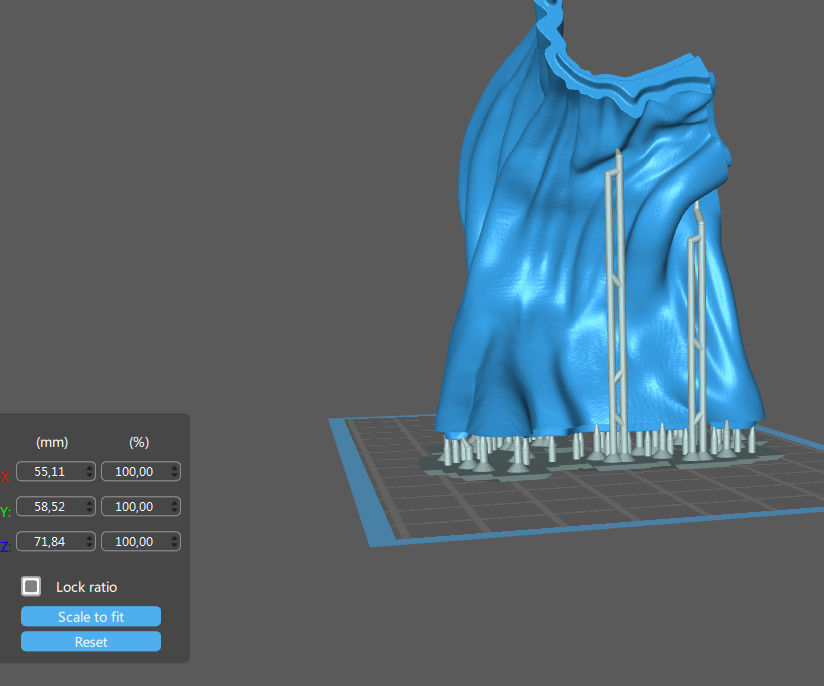Screen dimensions: 824x686
Task: Decrease X percent value with down arrow
Action: click(x=175, y=475)
